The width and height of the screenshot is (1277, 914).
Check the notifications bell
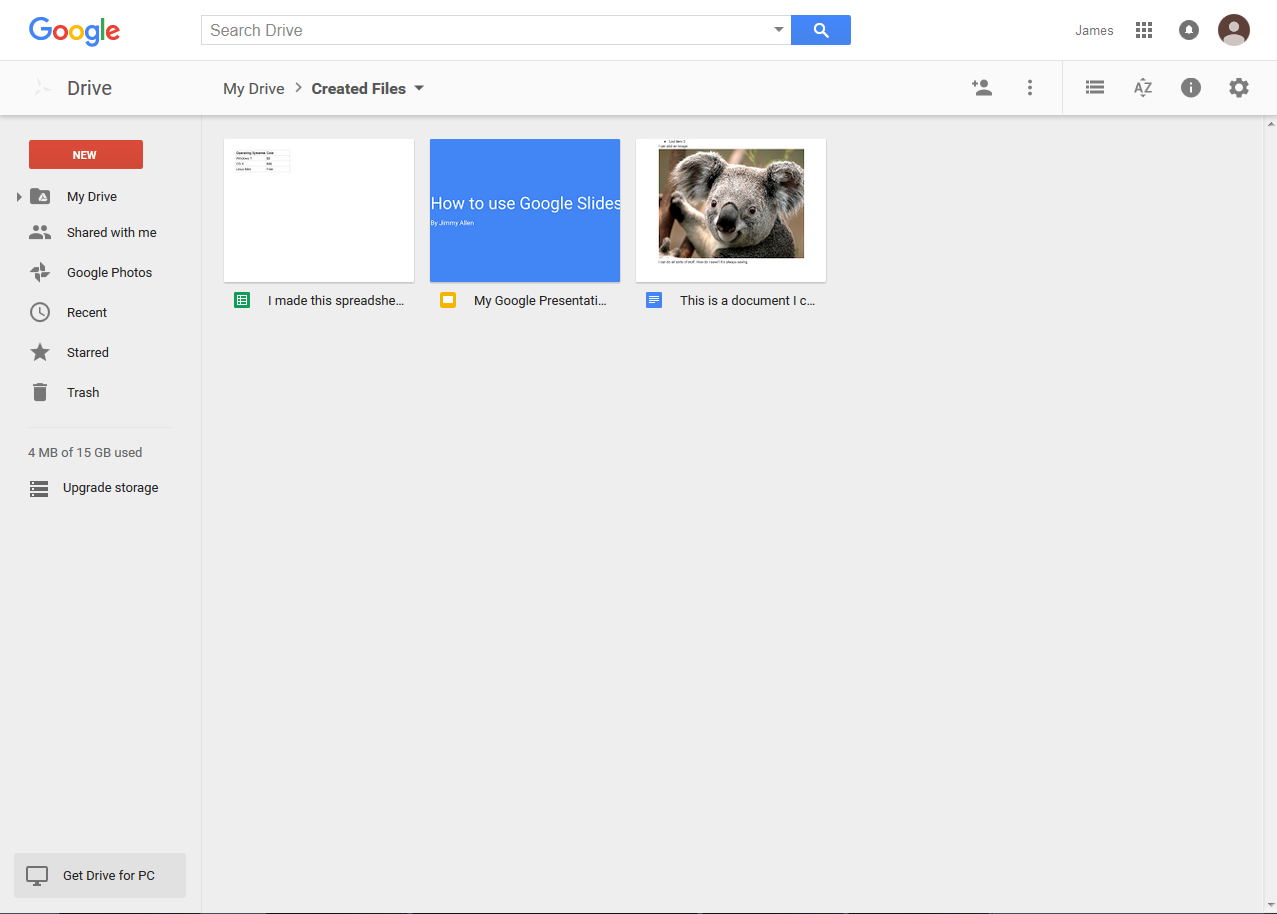point(1189,30)
